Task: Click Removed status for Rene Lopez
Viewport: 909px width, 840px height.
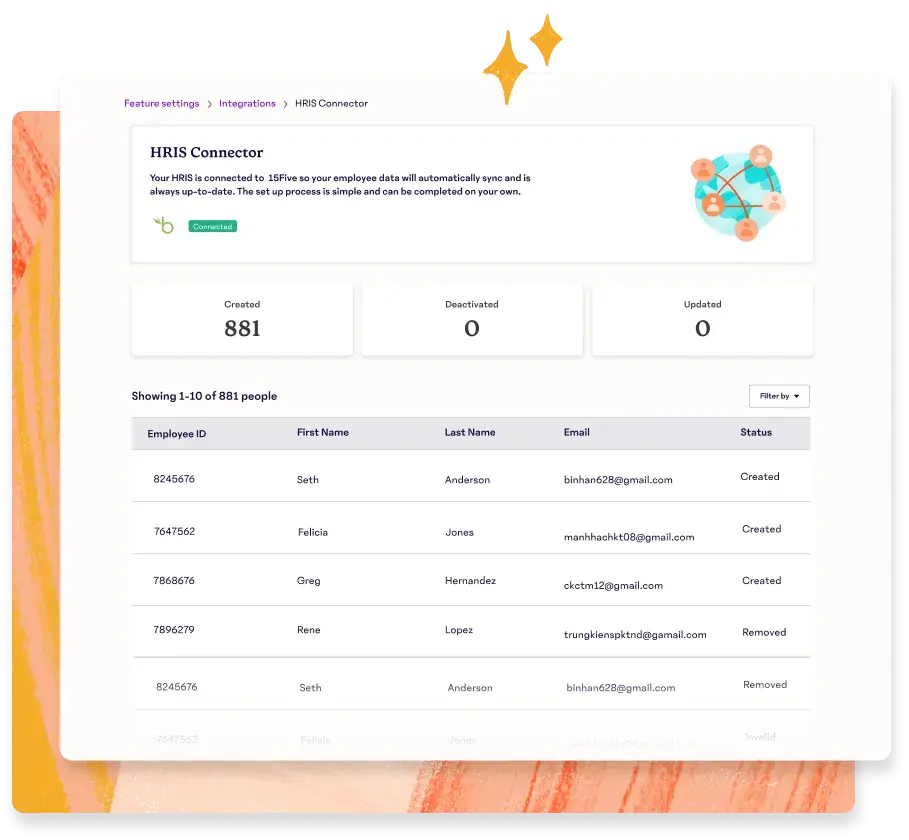Action: [x=763, y=633]
